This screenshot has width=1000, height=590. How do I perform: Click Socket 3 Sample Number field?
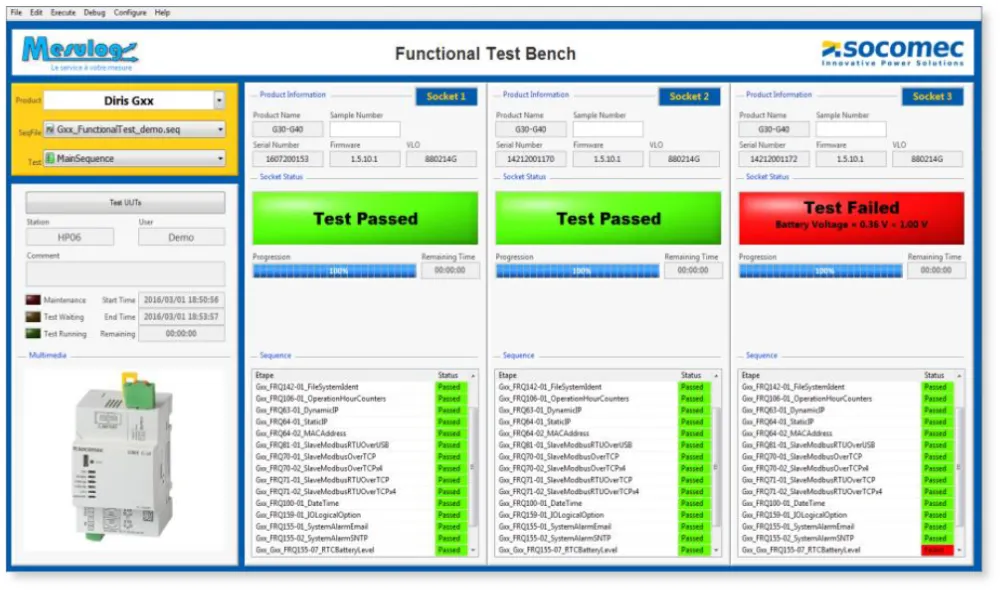(x=851, y=129)
